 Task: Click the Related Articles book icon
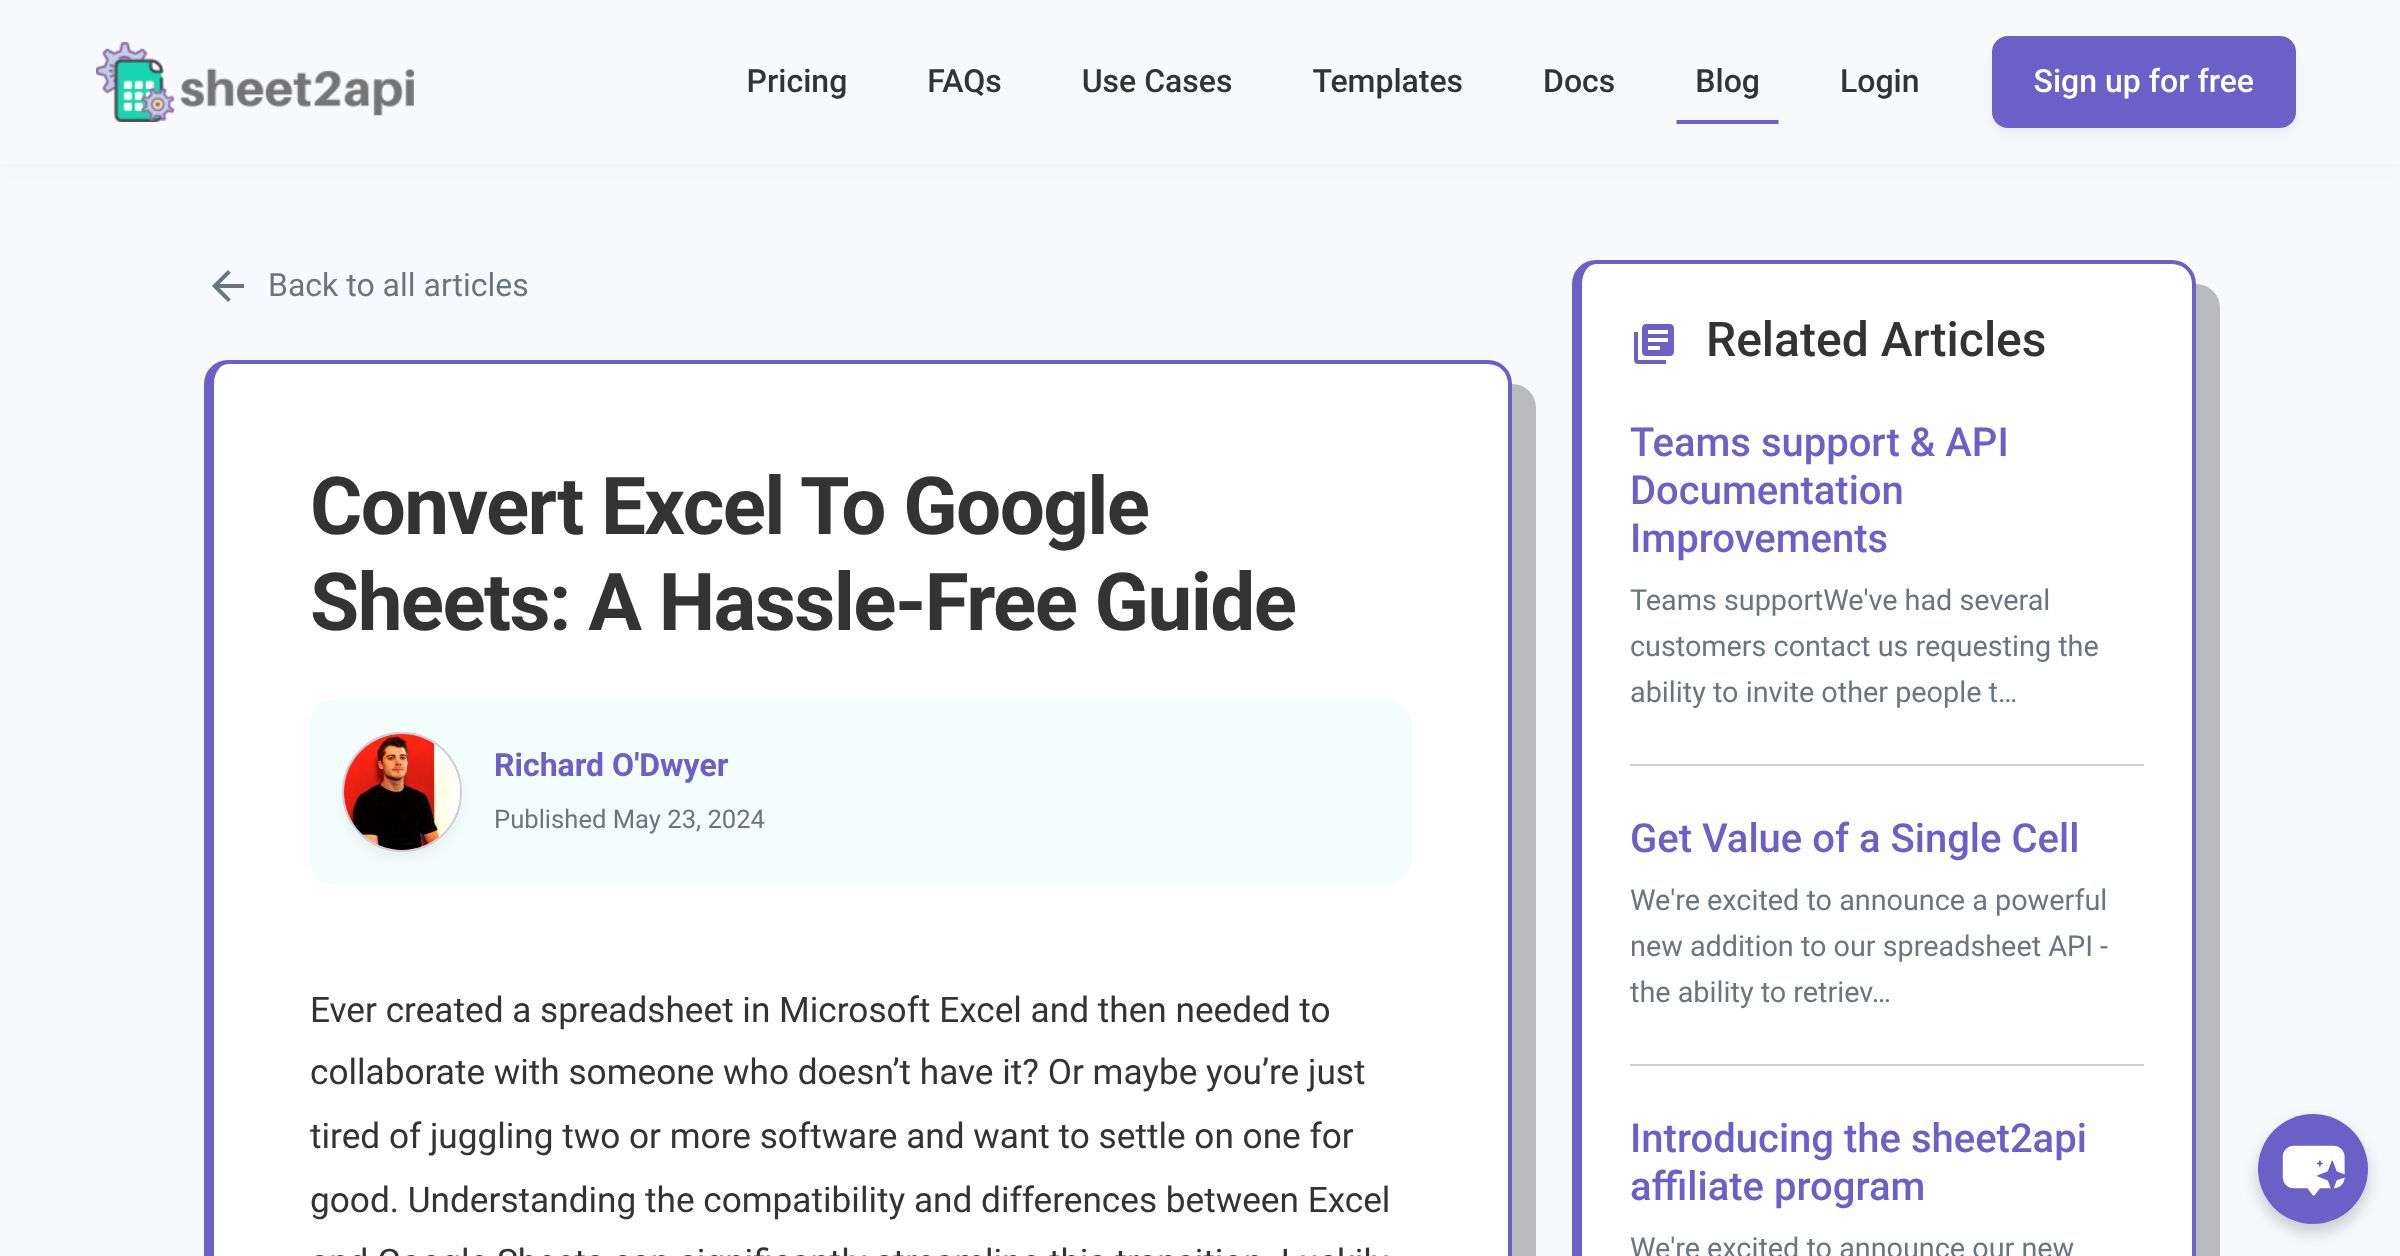point(1653,341)
